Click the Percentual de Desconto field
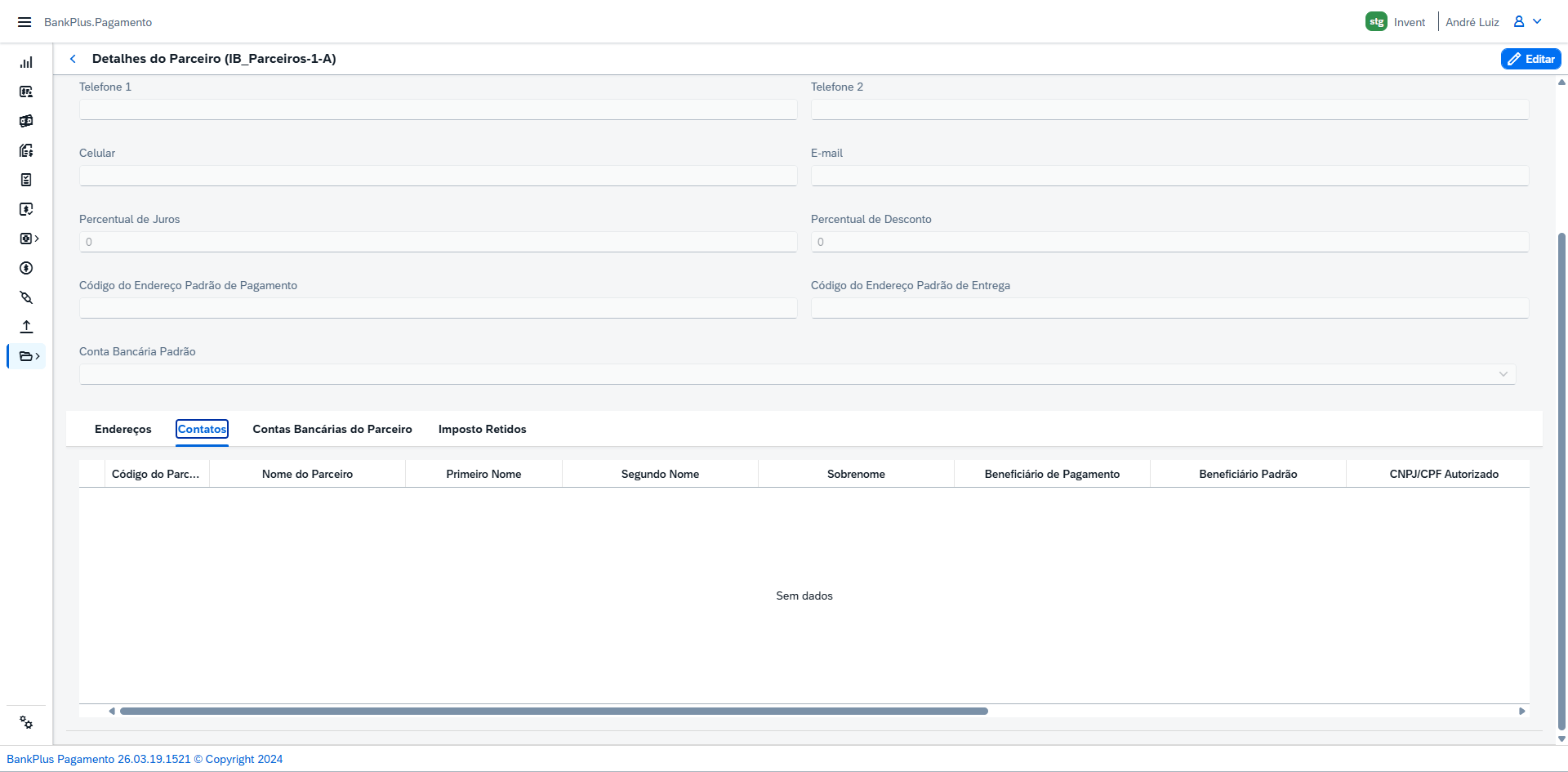 [x=1170, y=242]
